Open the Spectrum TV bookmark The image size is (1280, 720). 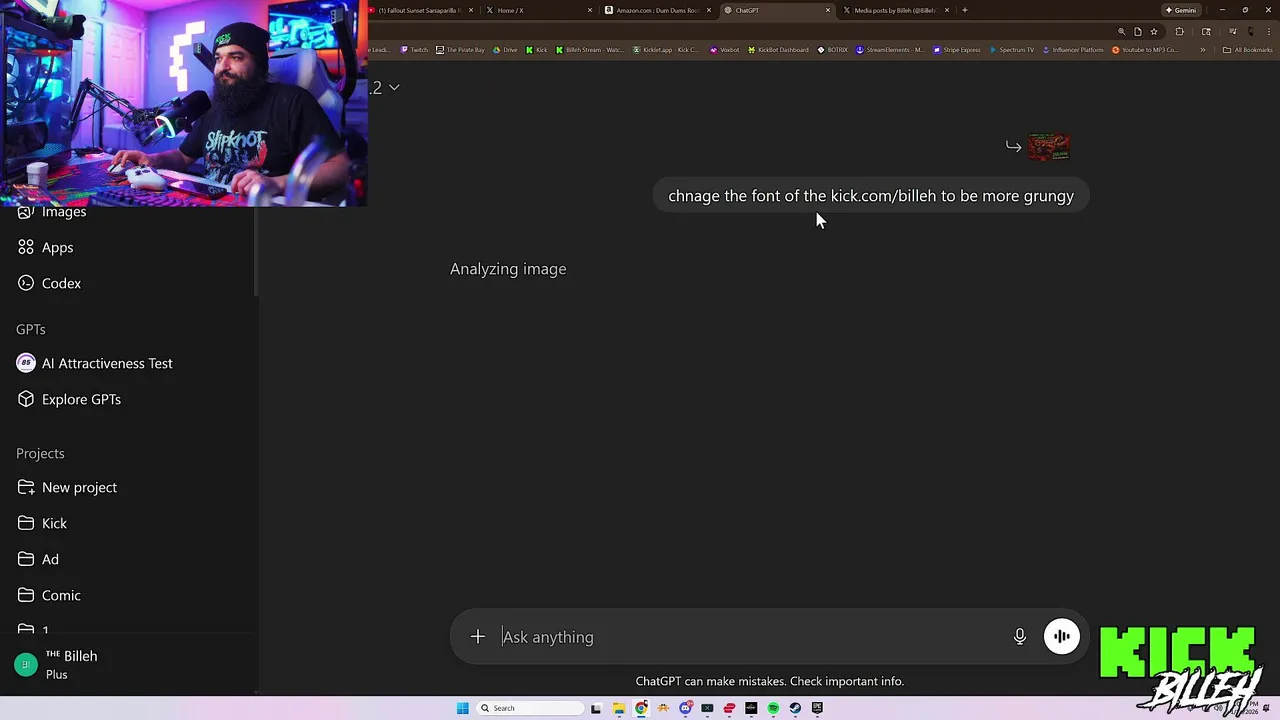pos(1011,50)
